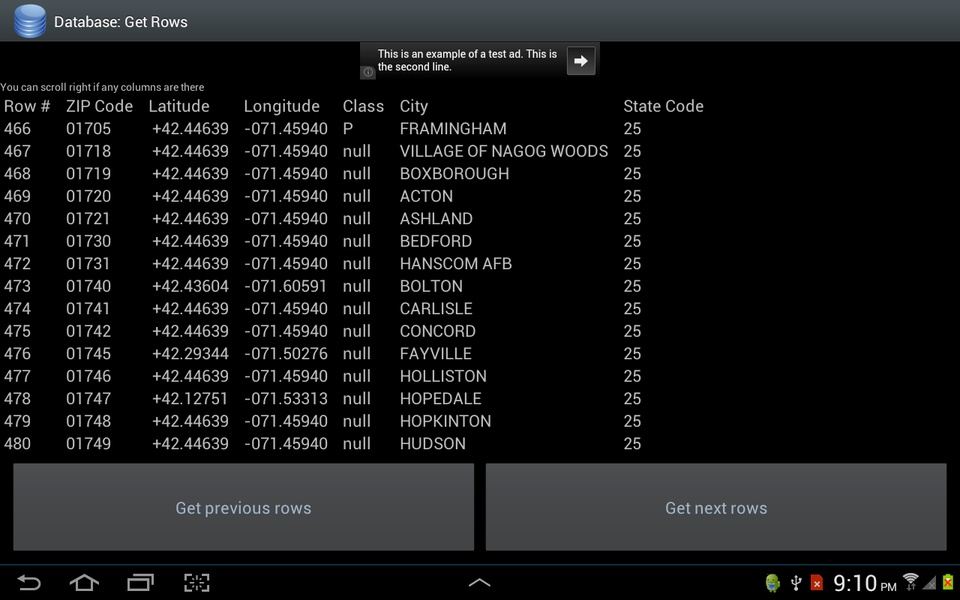
Task: Select city cell CARLISLE
Action: tap(436, 309)
